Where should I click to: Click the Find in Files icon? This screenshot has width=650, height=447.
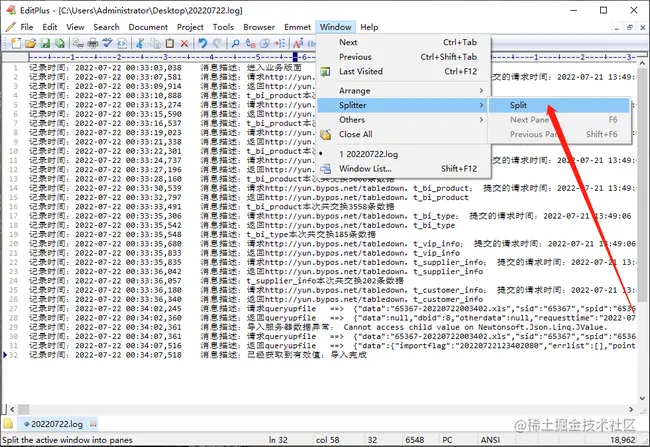click(265, 43)
